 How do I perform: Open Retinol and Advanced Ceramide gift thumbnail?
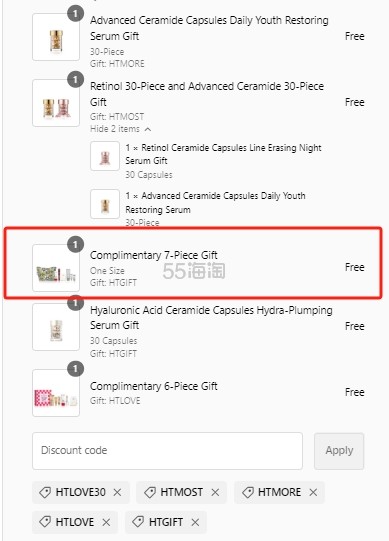coord(56,103)
